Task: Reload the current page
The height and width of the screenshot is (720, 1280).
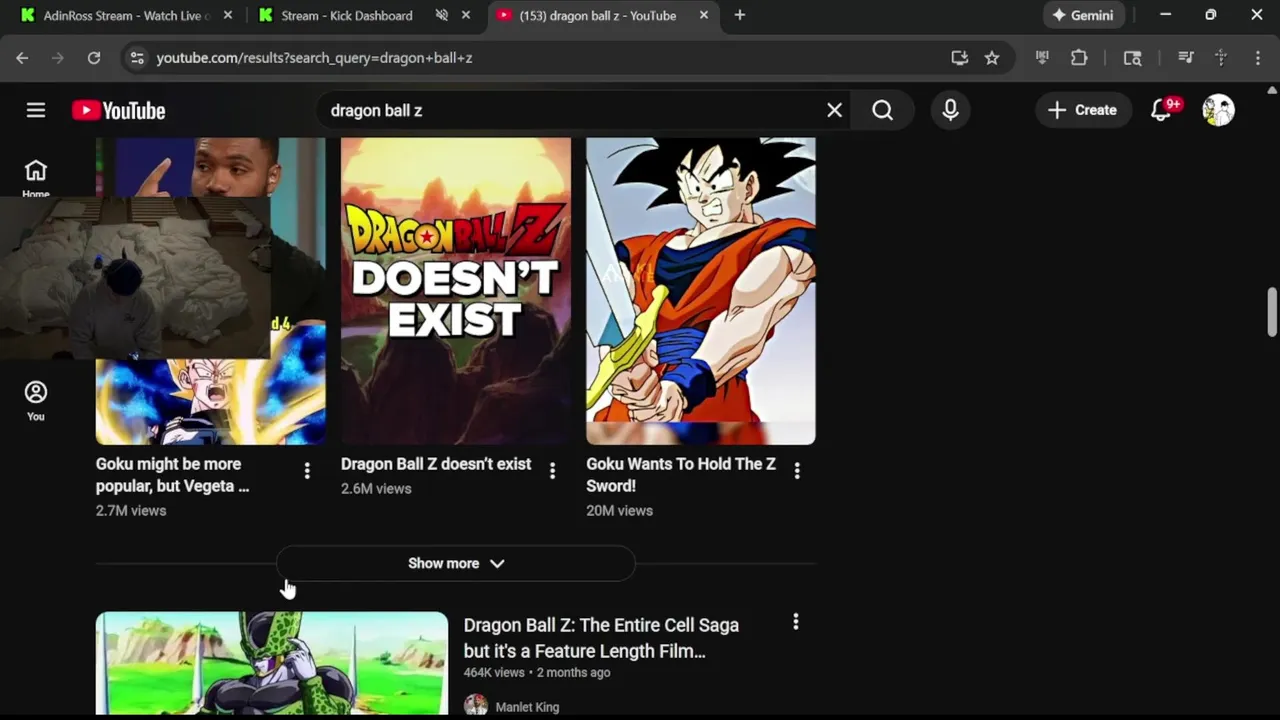Action: [x=94, y=58]
